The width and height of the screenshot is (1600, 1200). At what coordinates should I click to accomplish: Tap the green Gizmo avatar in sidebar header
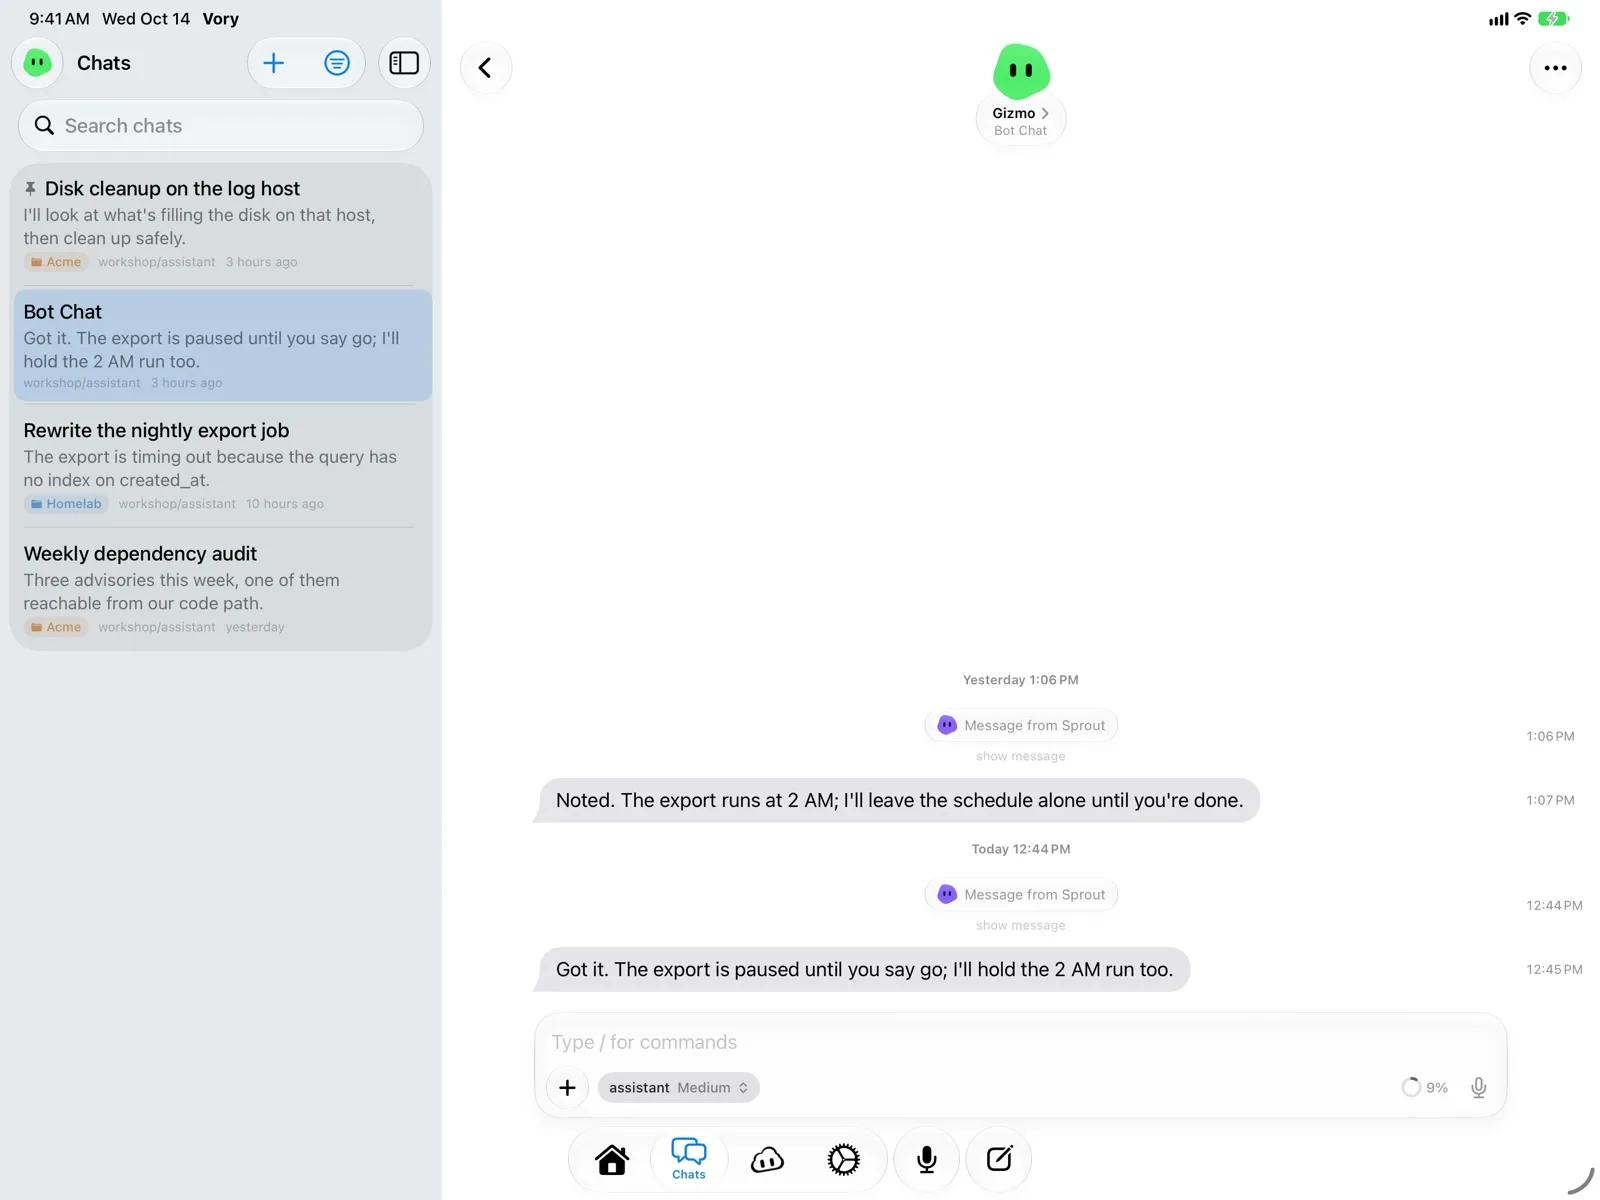click(37, 63)
